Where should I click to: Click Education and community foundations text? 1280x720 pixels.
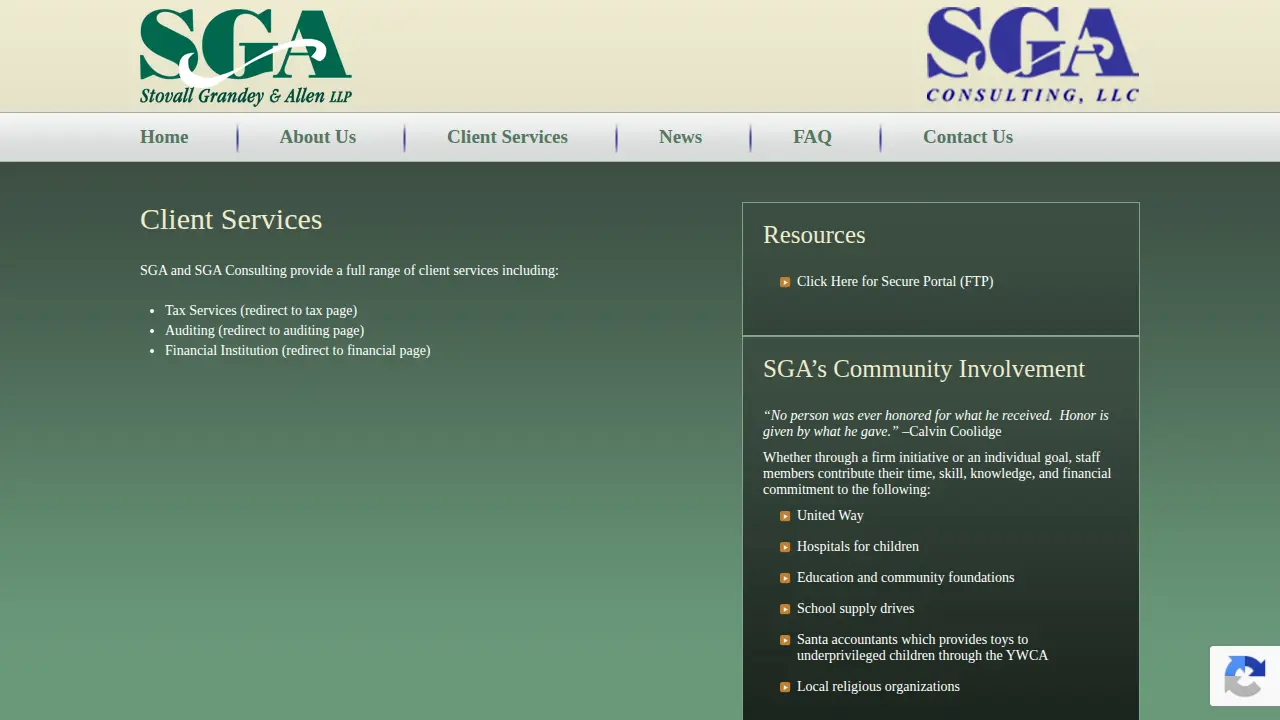click(x=905, y=577)
